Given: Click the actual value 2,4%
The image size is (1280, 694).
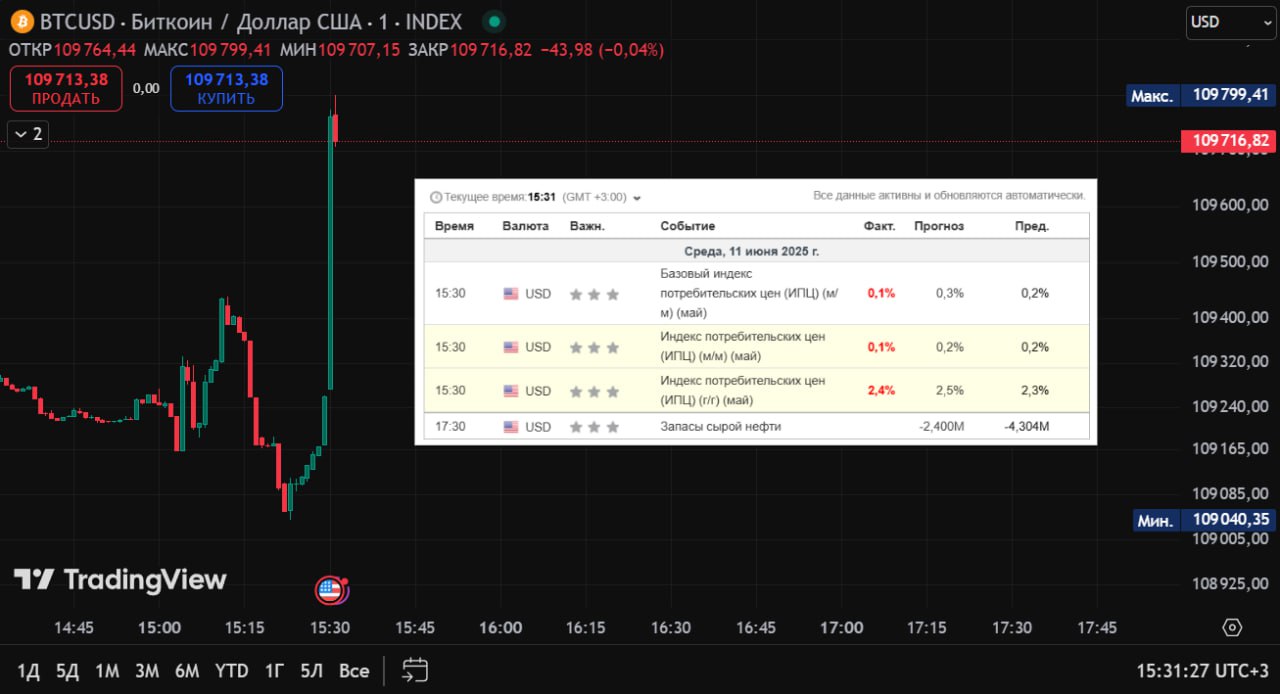Looking at the screenshot, I should [x=882, y=391].
